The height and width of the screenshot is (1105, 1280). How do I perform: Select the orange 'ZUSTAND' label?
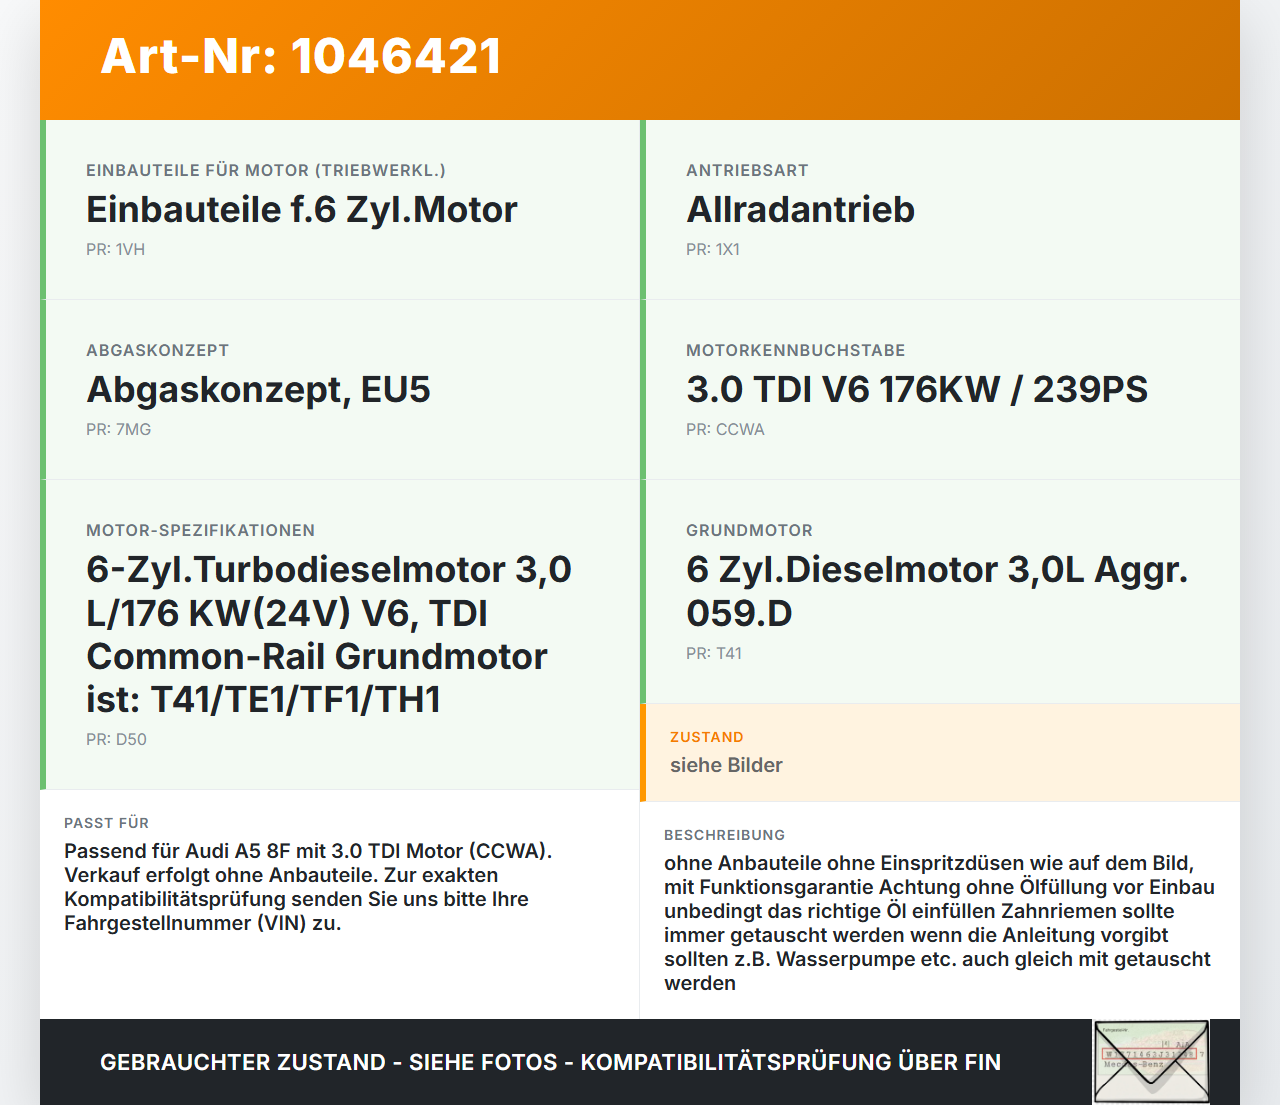[x=706, y=737]
